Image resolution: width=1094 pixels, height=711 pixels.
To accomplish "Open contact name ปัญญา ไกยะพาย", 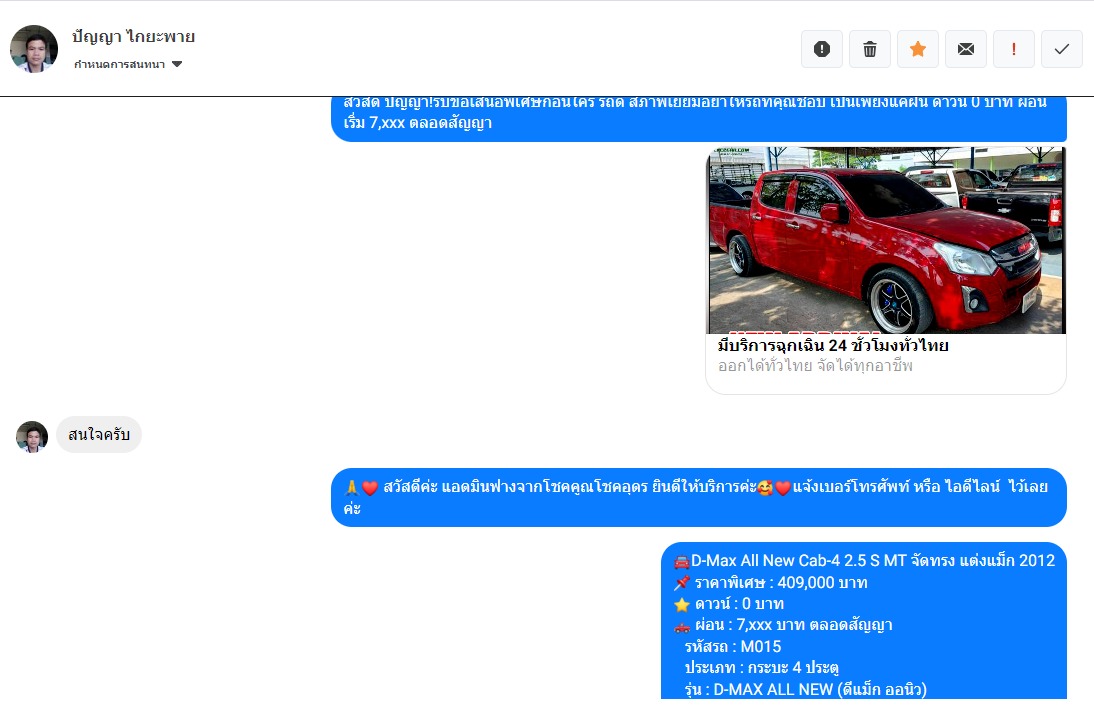I will click(x=133, y=36).
